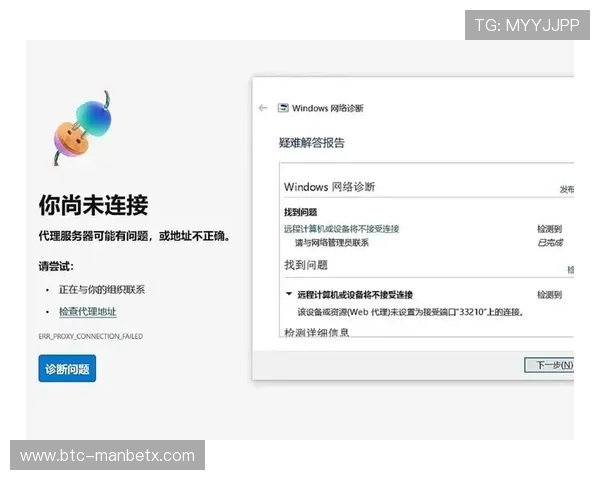This screenshot has width=600, height=480.
Task: Click 代理服务器可能有问题 message text
Action: (x=134, y=236)
